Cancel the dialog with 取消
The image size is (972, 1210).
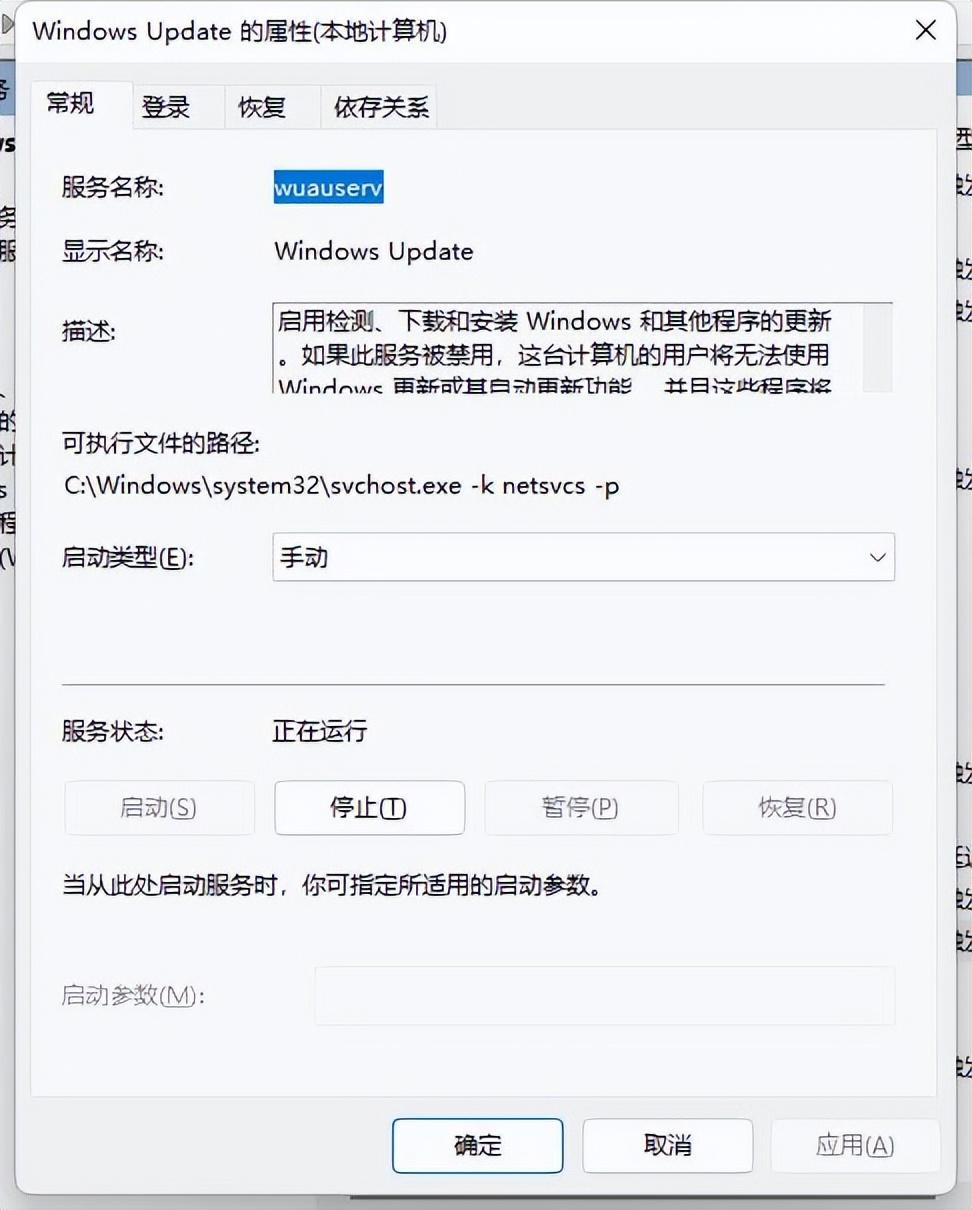[668, 1145]
